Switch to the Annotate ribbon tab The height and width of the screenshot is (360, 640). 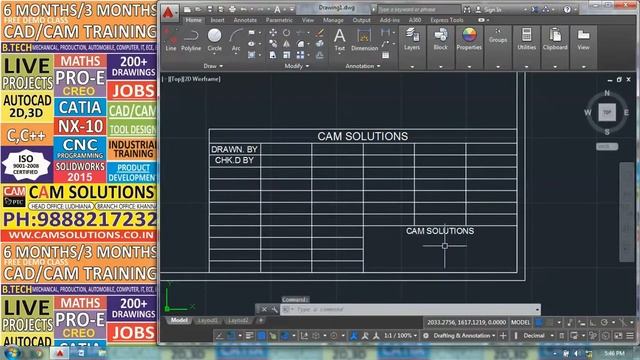(x=245, y=20)
